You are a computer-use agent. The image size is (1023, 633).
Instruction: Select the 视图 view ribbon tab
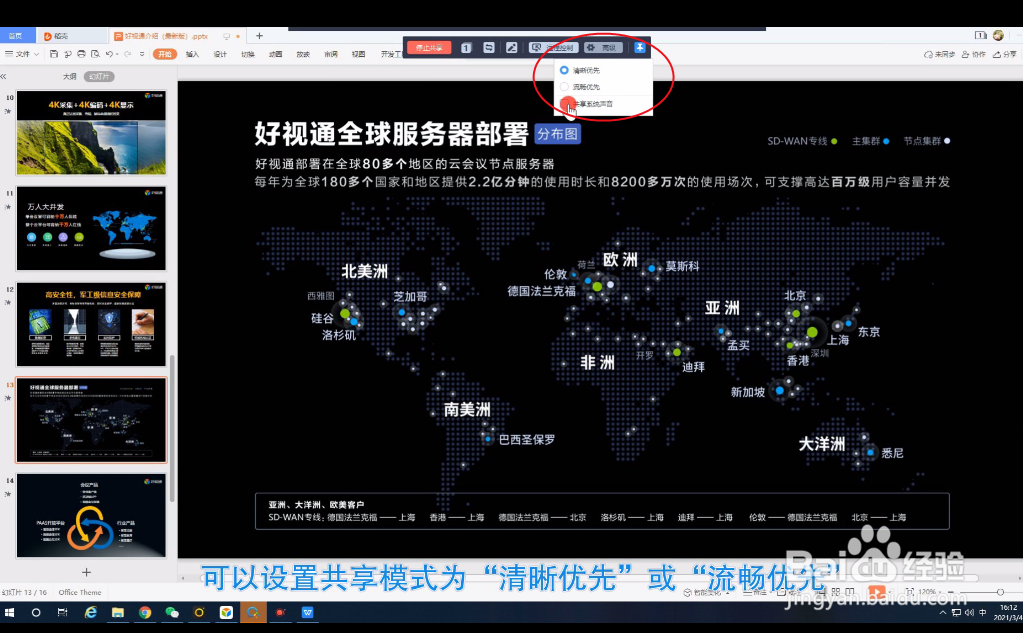pyautogui.click(x=358, y=54)
